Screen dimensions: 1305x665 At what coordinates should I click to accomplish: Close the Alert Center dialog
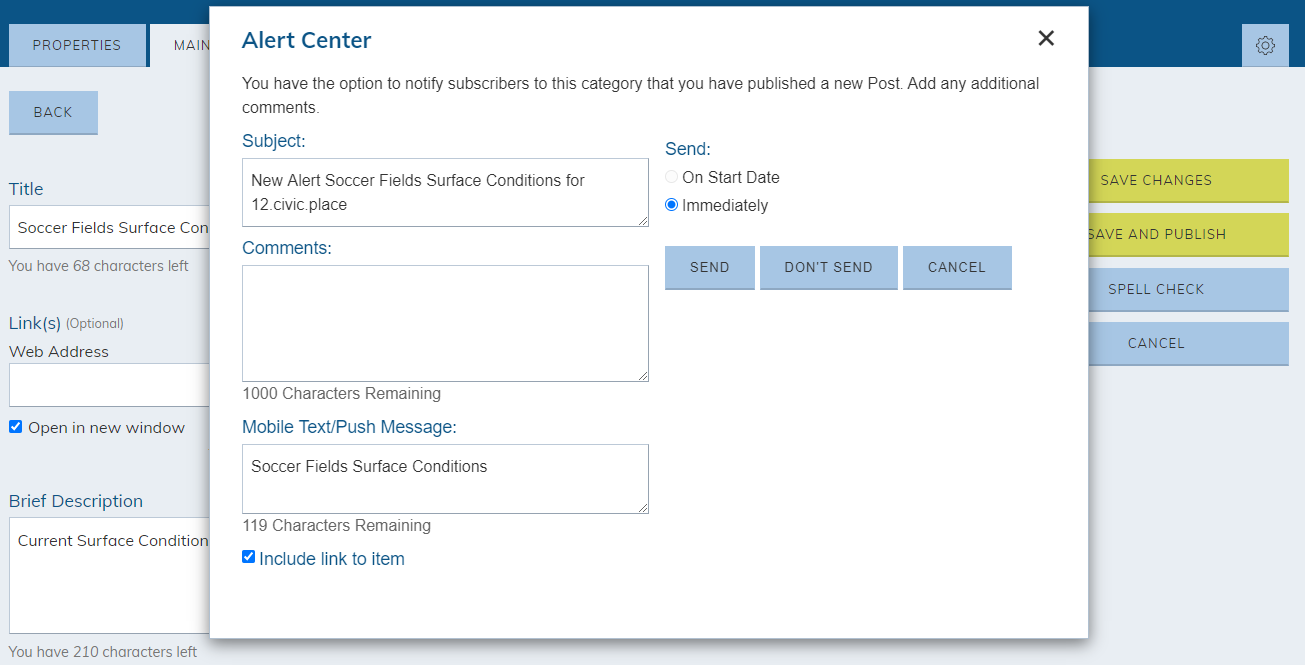[x=1046, y=38]
